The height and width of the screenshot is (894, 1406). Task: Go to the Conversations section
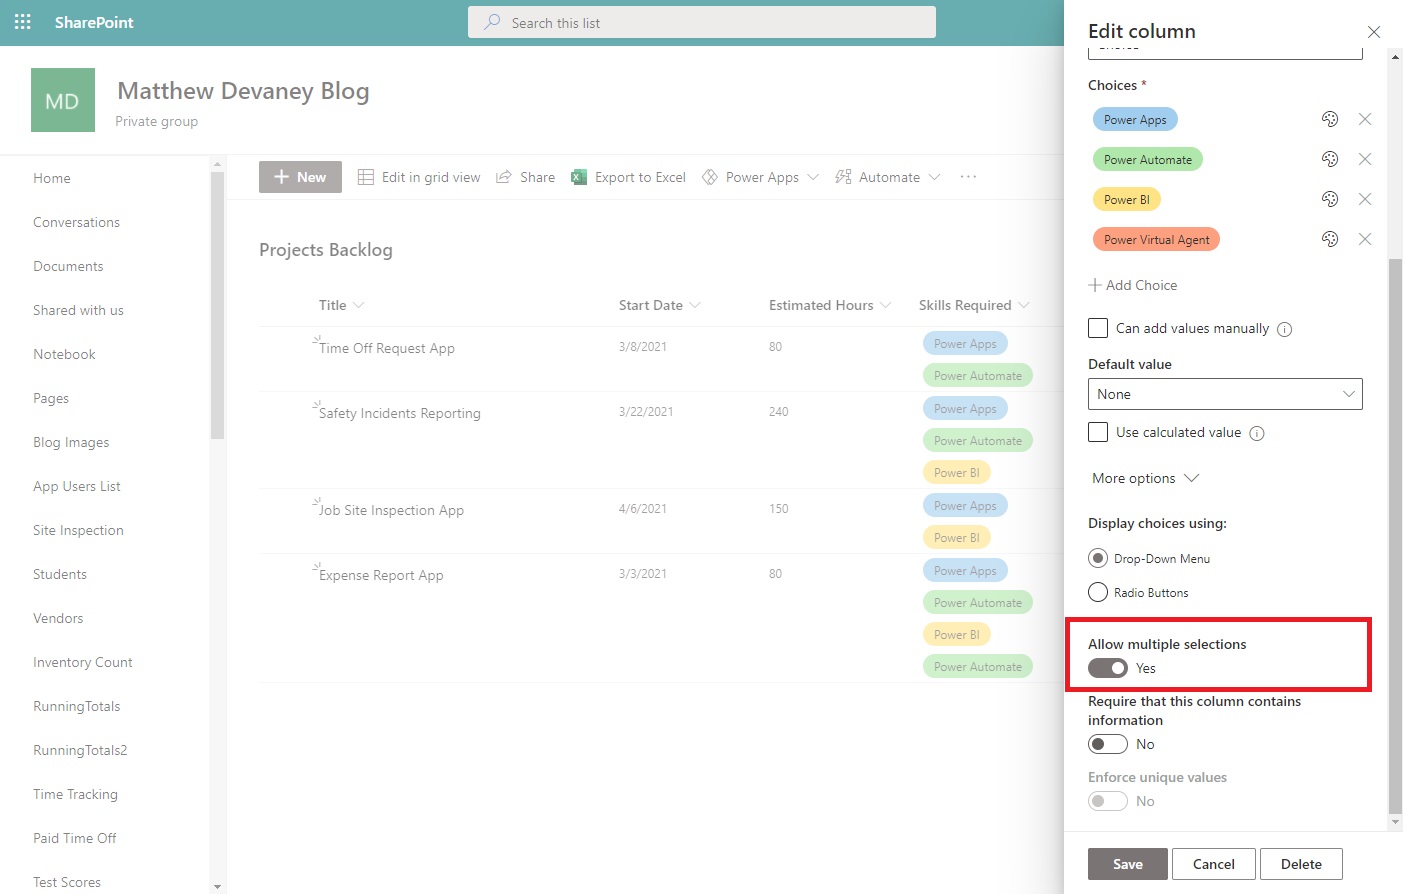[x=77, y=222]
